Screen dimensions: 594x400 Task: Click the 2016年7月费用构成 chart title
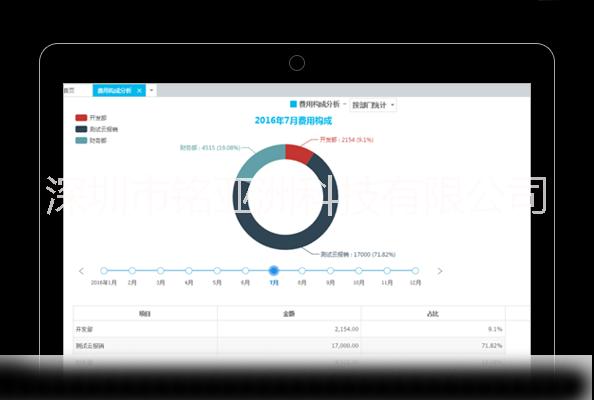(x=293, y=121)
